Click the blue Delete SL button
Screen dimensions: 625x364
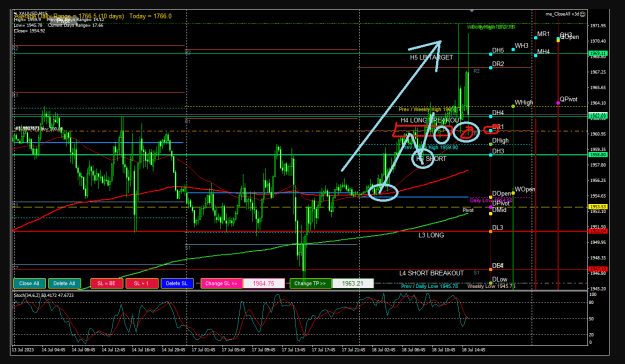click(x=177, y=283)
